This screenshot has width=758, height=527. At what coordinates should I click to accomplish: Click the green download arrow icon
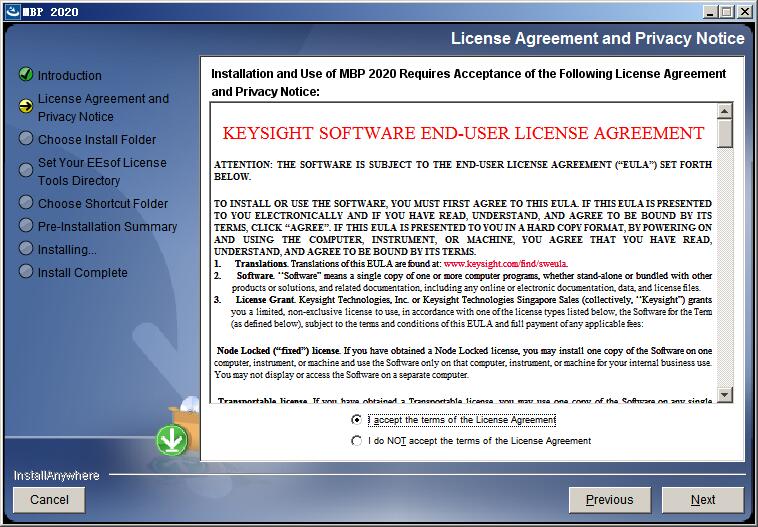coord(172,440)
